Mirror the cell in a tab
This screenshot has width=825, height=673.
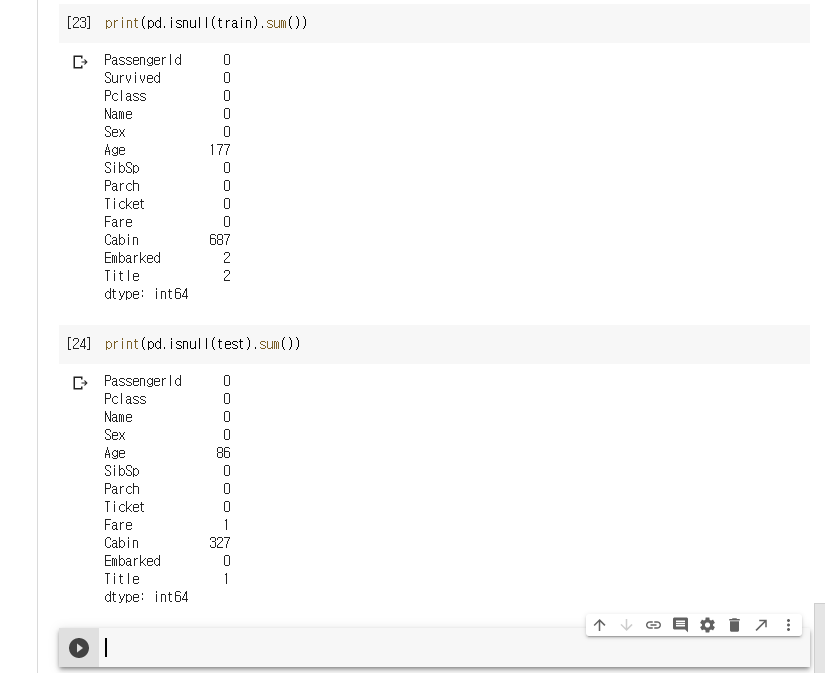(761, 625)
